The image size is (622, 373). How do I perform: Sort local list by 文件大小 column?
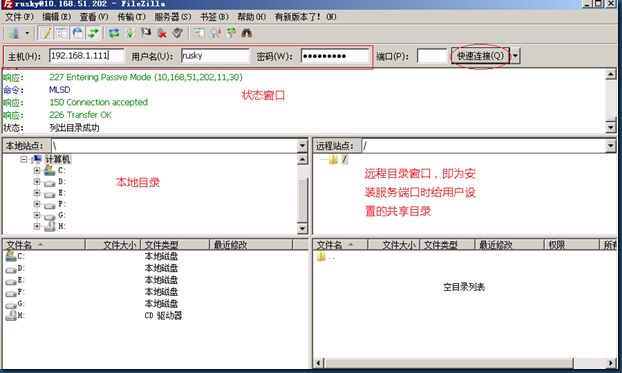coord(113,245)
